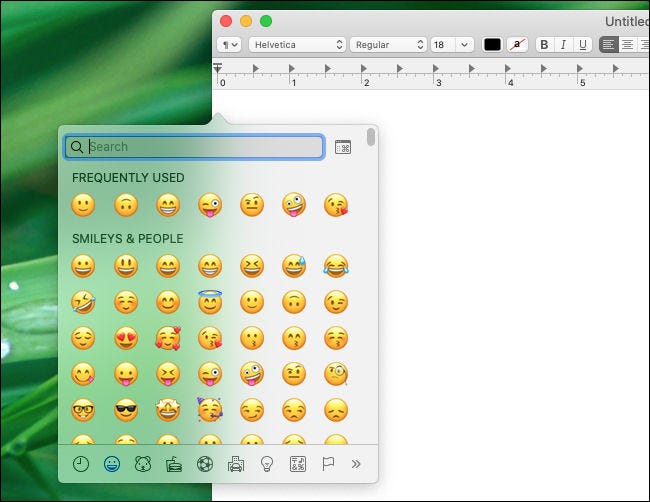Open text background color swatch
This screenshot has height=502, width=650.
click(x=517, y=45)
